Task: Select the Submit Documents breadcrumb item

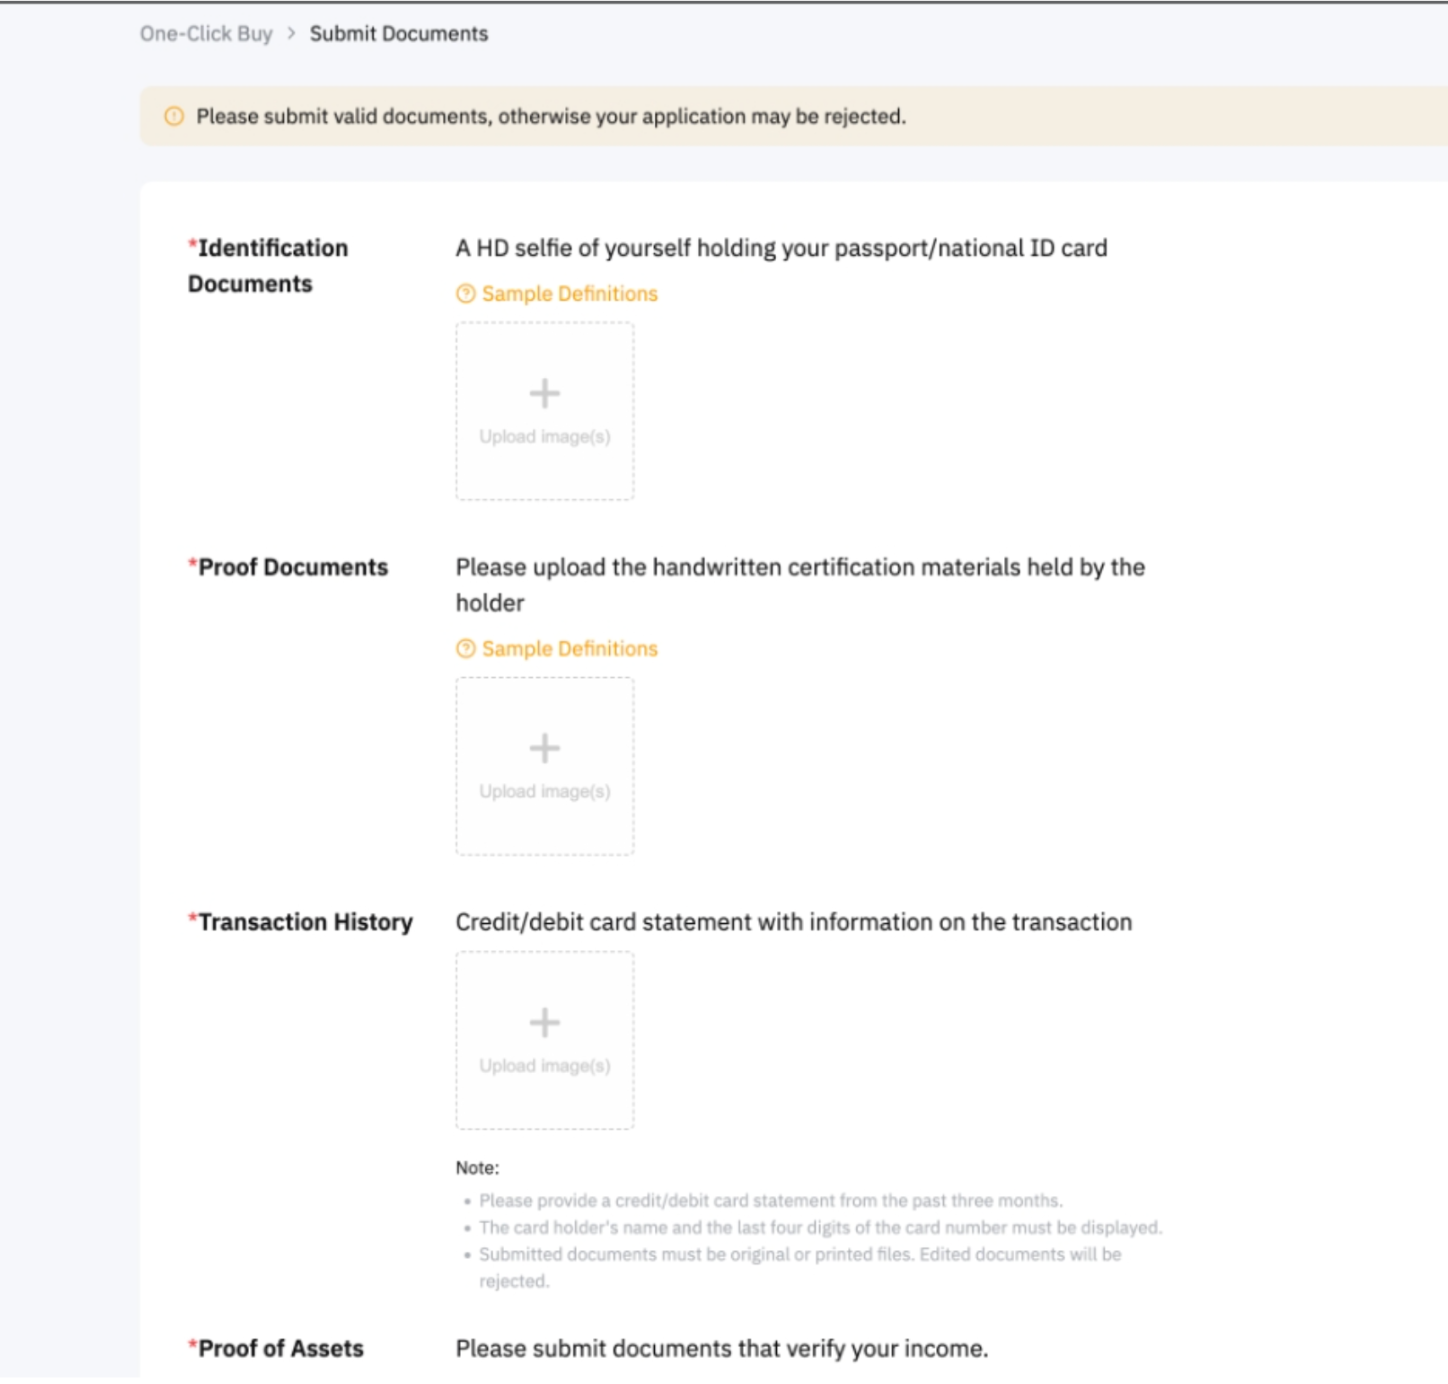Action: 398,34
